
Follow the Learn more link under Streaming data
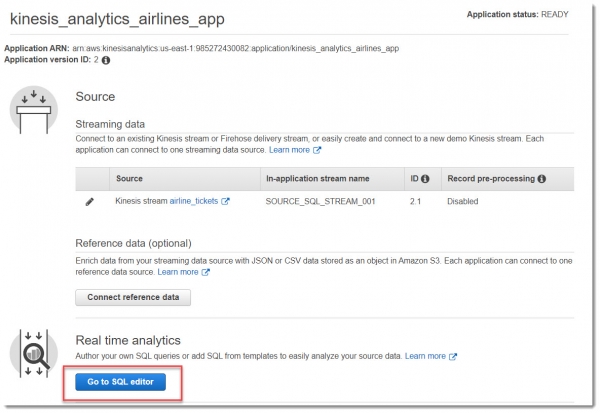coord(289,150)
